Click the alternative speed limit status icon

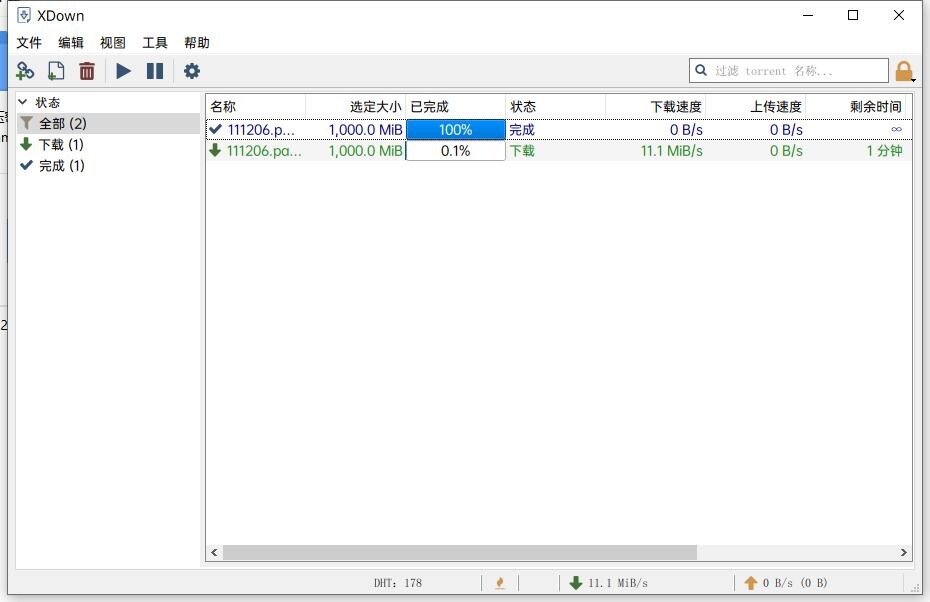click(500, 583)
